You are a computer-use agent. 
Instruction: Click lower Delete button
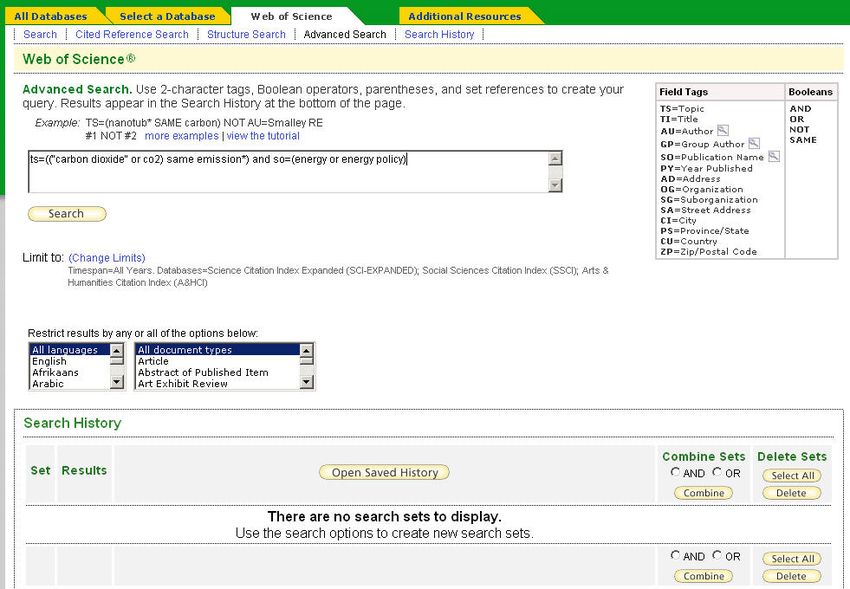[x=791, y=576]
